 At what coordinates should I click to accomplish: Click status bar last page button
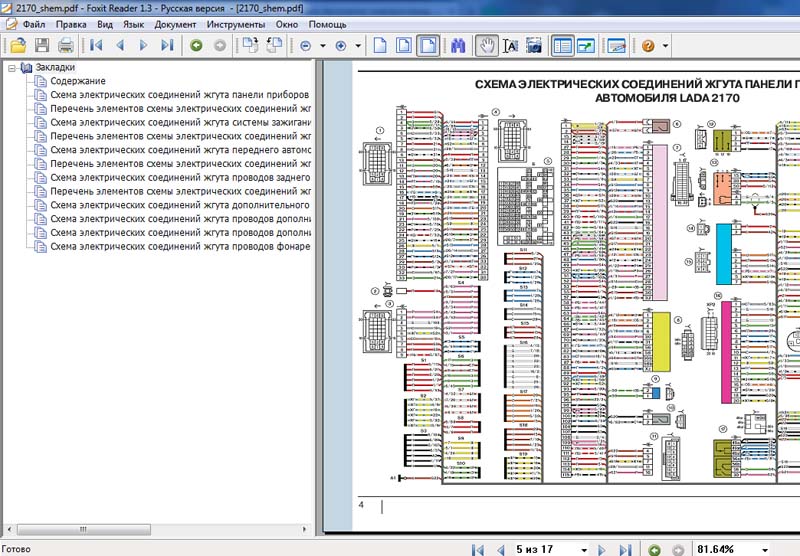[625, 550]
